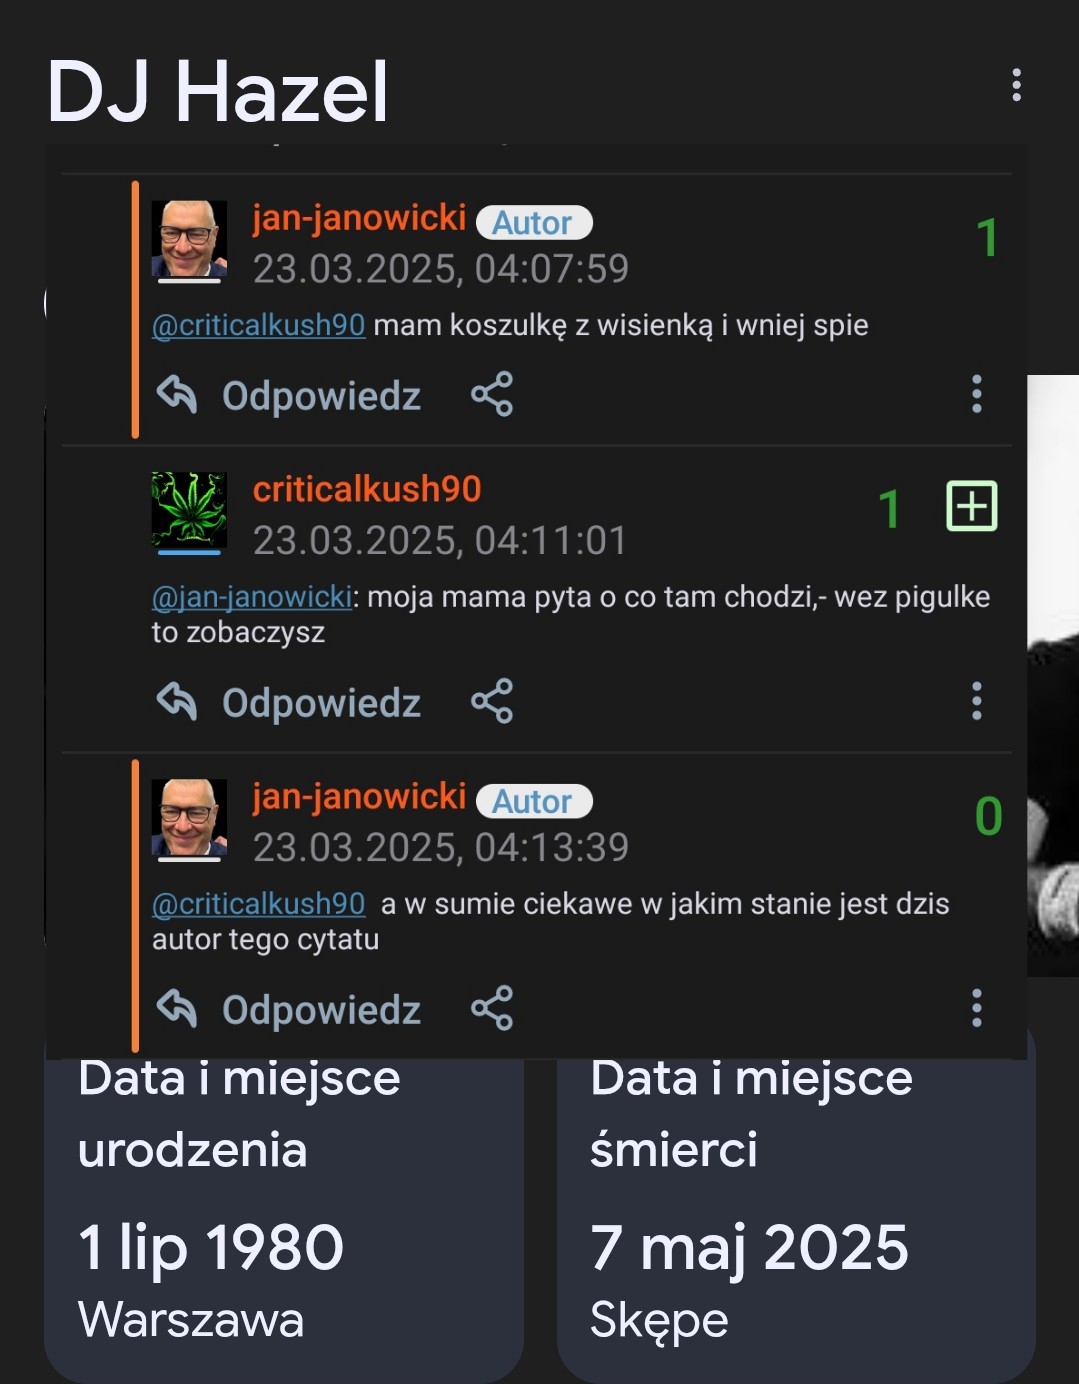Share the comment posted at 04:13:39

[x=492, y=1008]
